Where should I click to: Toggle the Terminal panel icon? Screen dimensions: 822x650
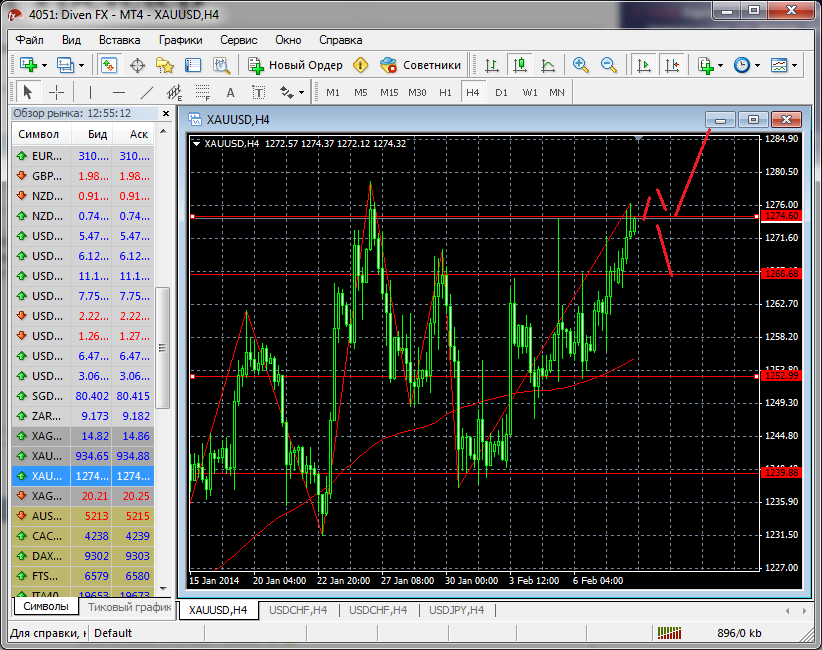[193, 65]
